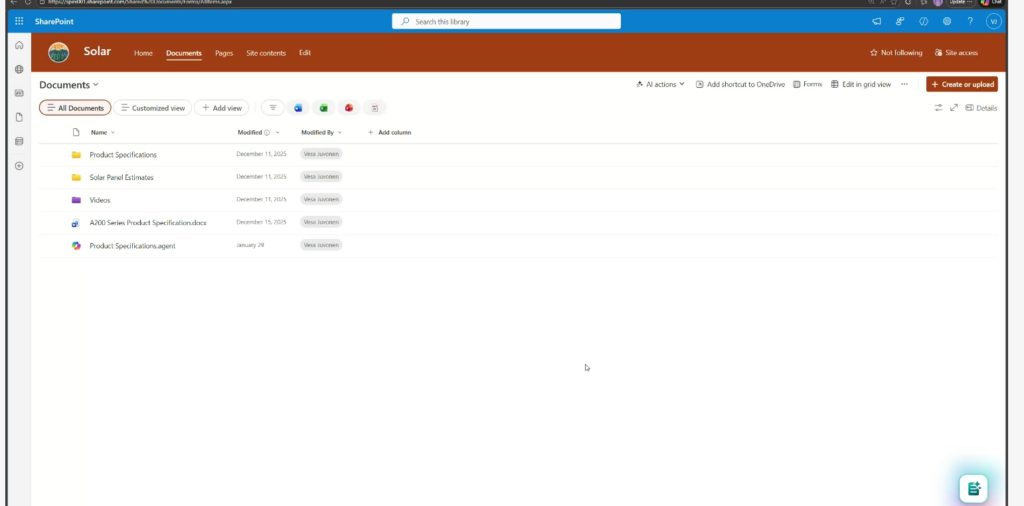Click the megaphone icon in header
Image resolution: width=1024 pixels, height=506 pixels.
point(877,21)
